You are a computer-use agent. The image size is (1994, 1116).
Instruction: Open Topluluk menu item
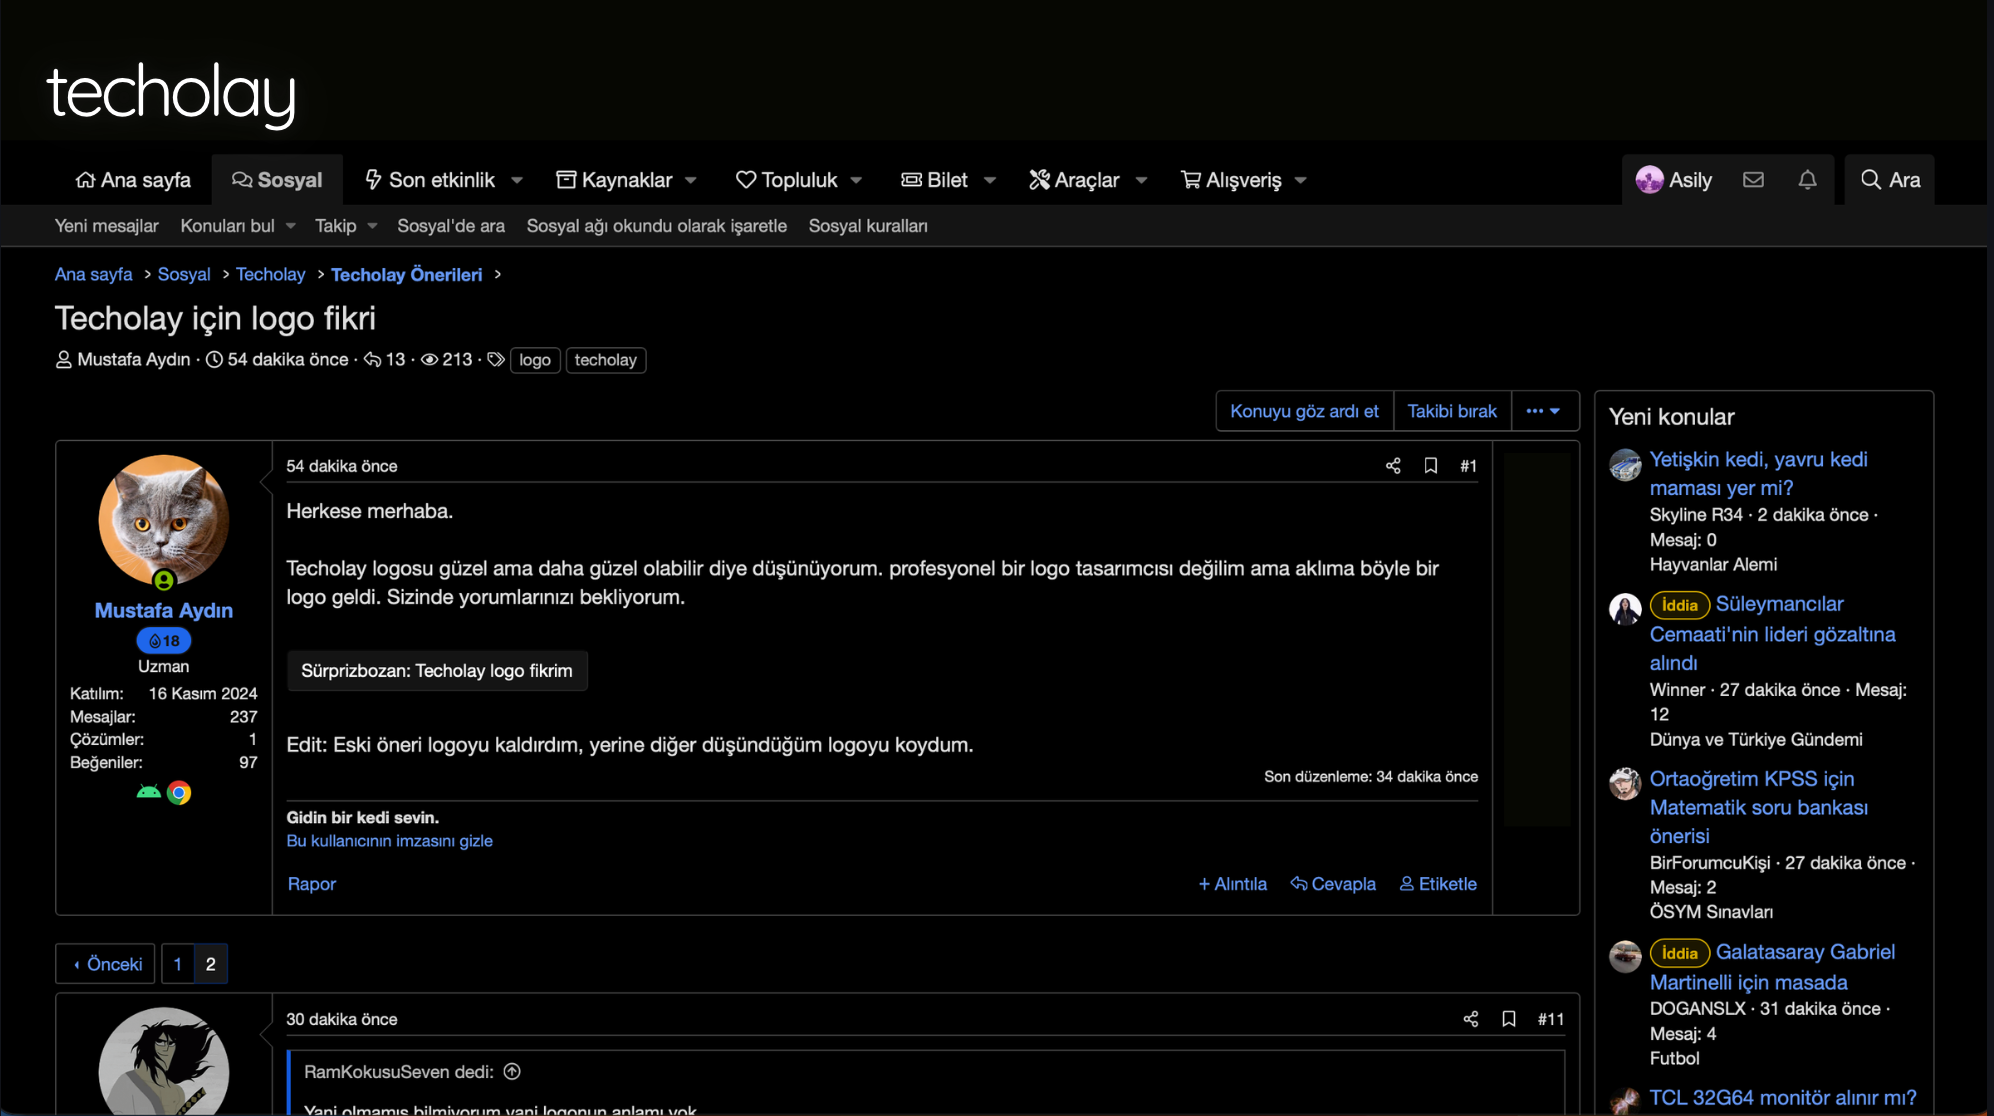point(786,180)
